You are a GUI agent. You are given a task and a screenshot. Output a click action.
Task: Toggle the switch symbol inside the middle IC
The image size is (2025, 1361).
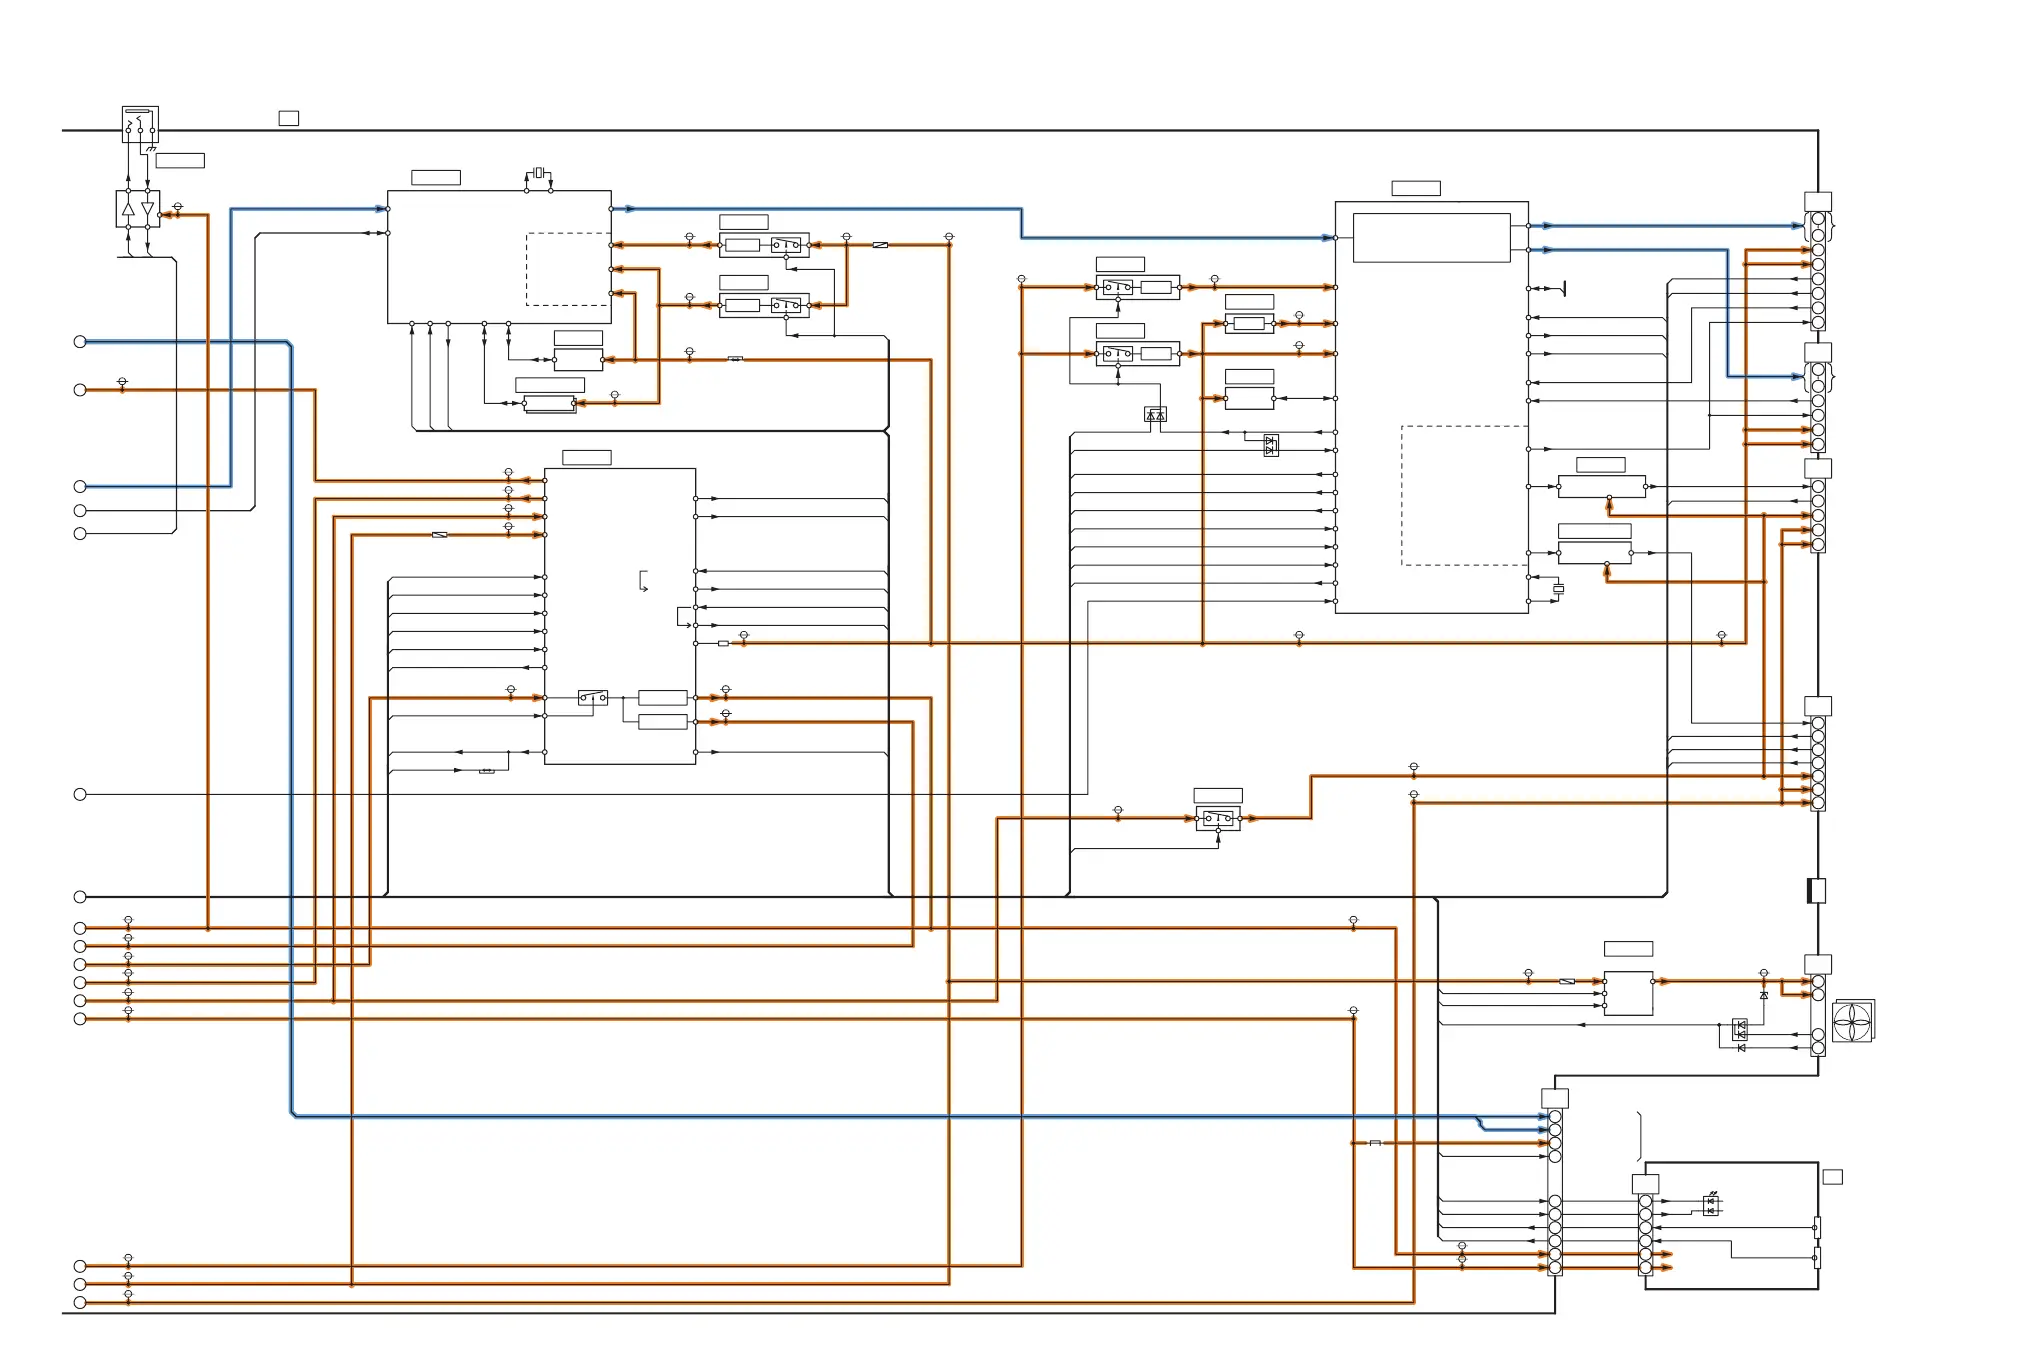592,697
